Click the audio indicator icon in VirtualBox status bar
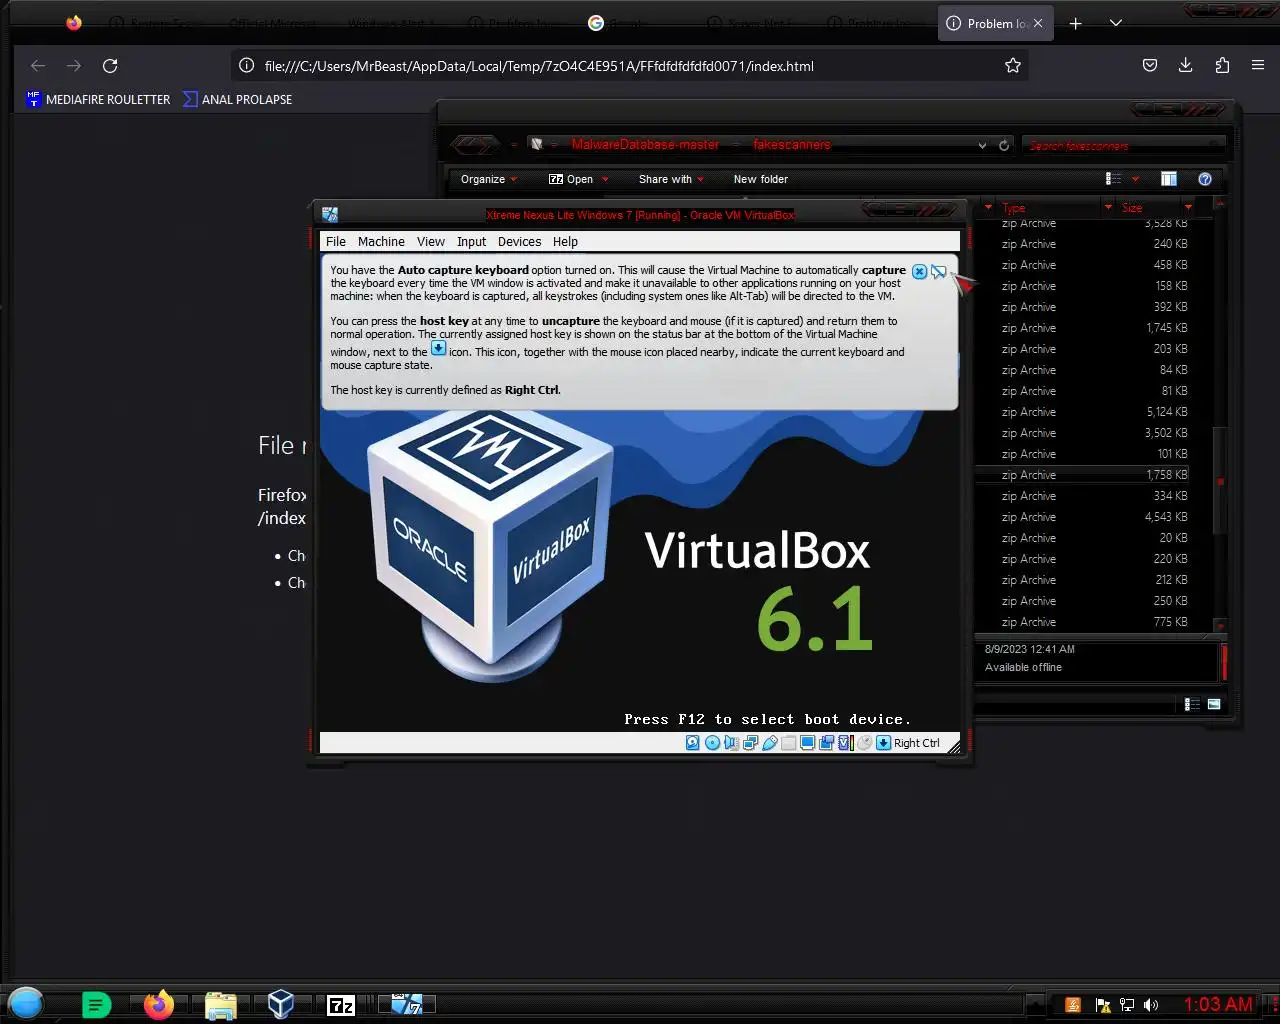1280x1024 pixels. tap(732, 743)
